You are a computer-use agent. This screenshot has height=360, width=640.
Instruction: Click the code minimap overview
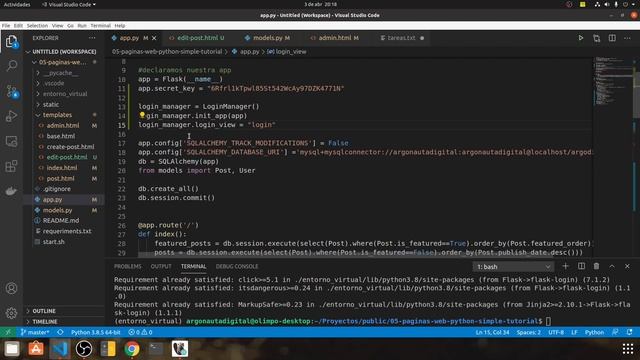(612, 82)
